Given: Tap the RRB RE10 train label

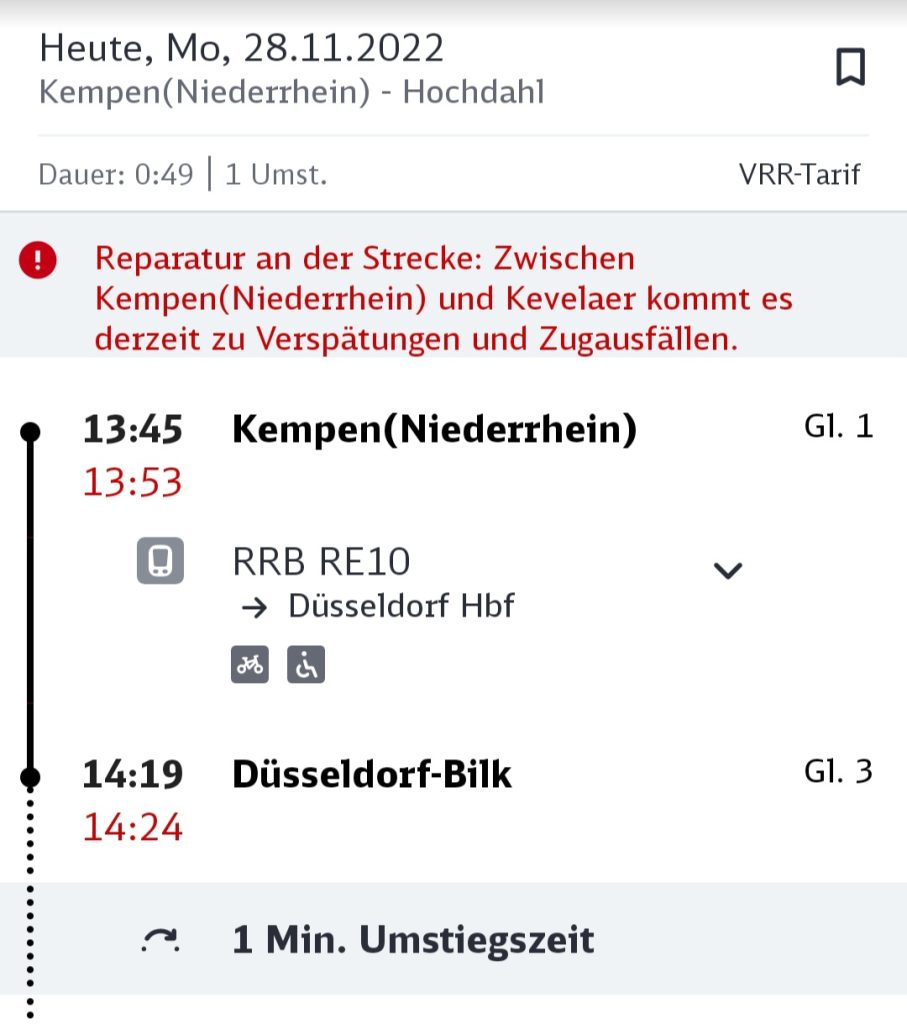Looking at the screenshot, I should (x=321, y=562).
